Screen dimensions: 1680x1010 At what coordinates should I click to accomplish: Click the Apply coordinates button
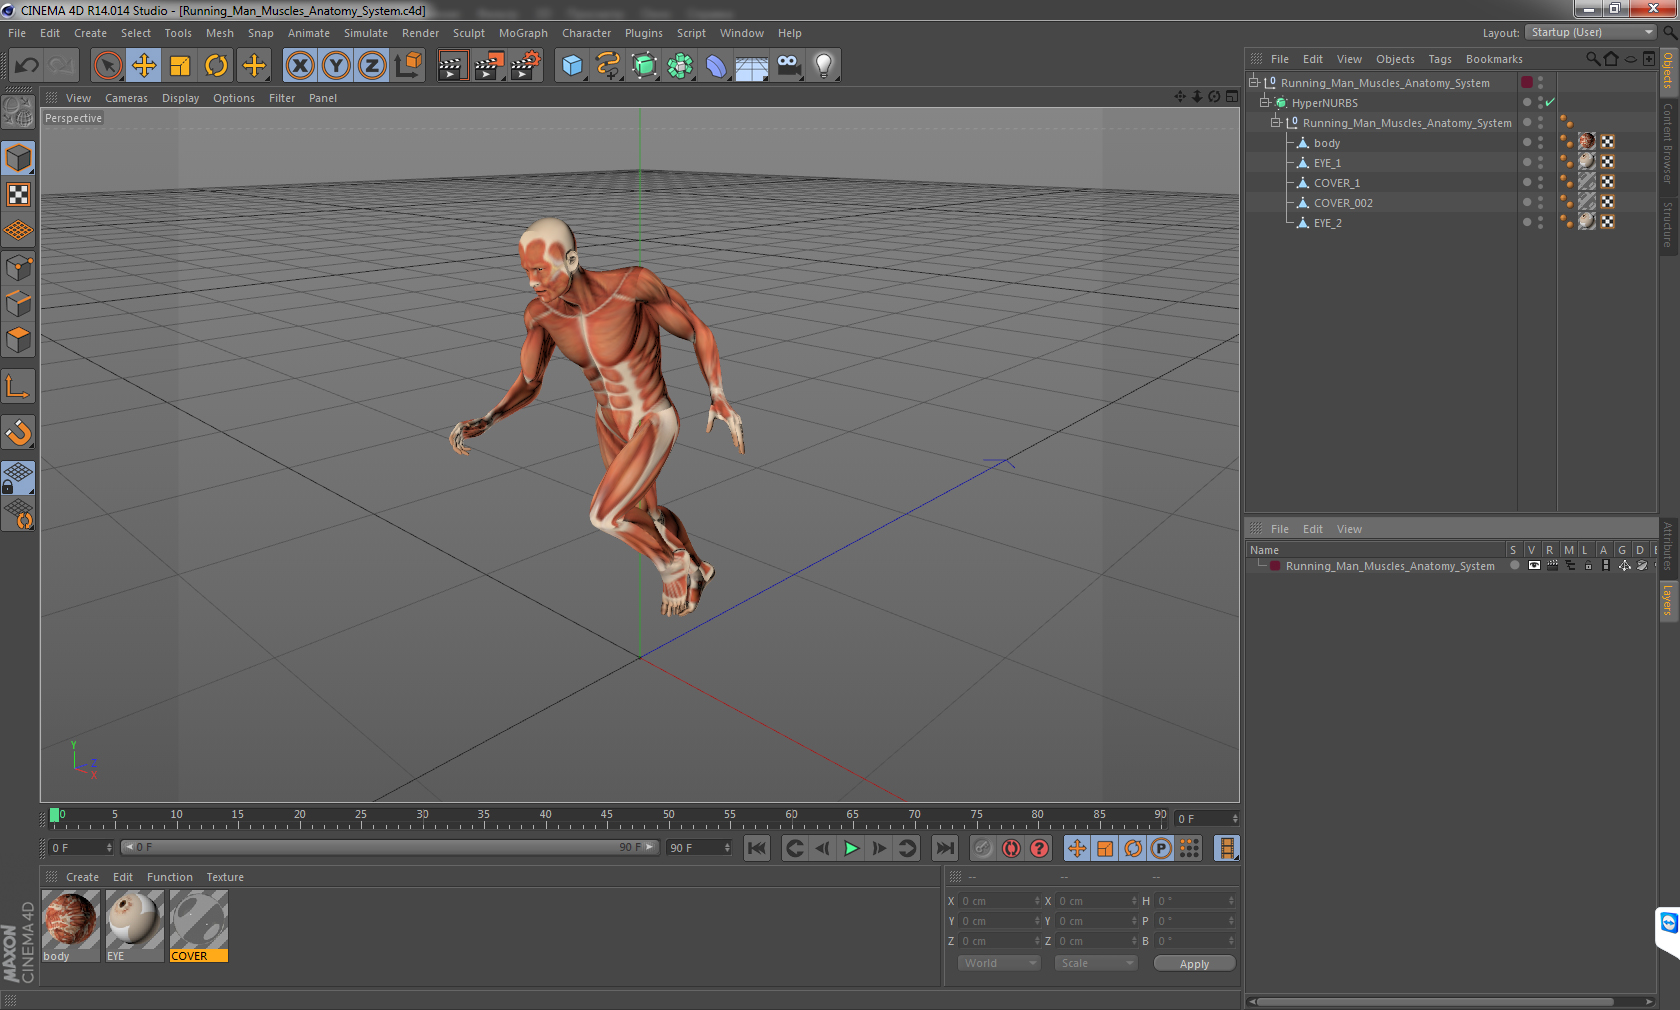click(x=1194, y=963)
